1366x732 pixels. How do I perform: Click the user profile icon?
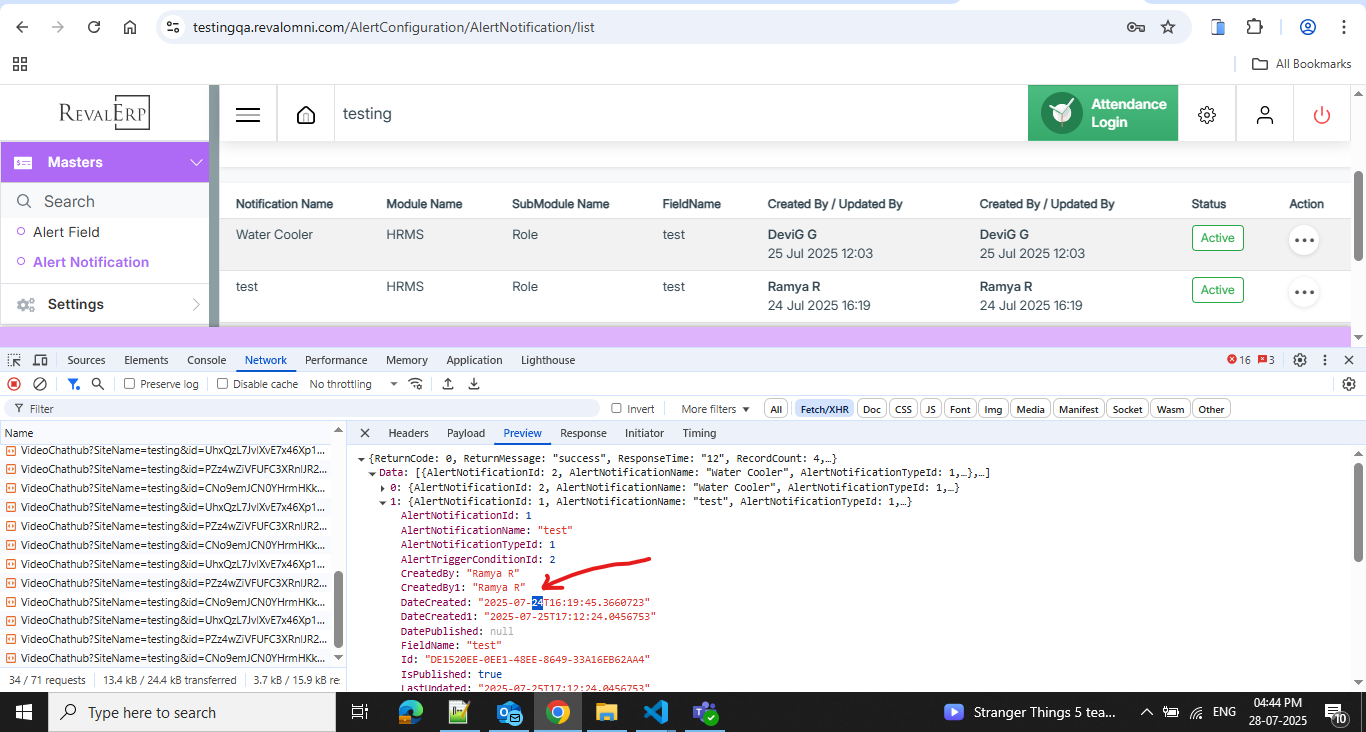pos(1265,115)
